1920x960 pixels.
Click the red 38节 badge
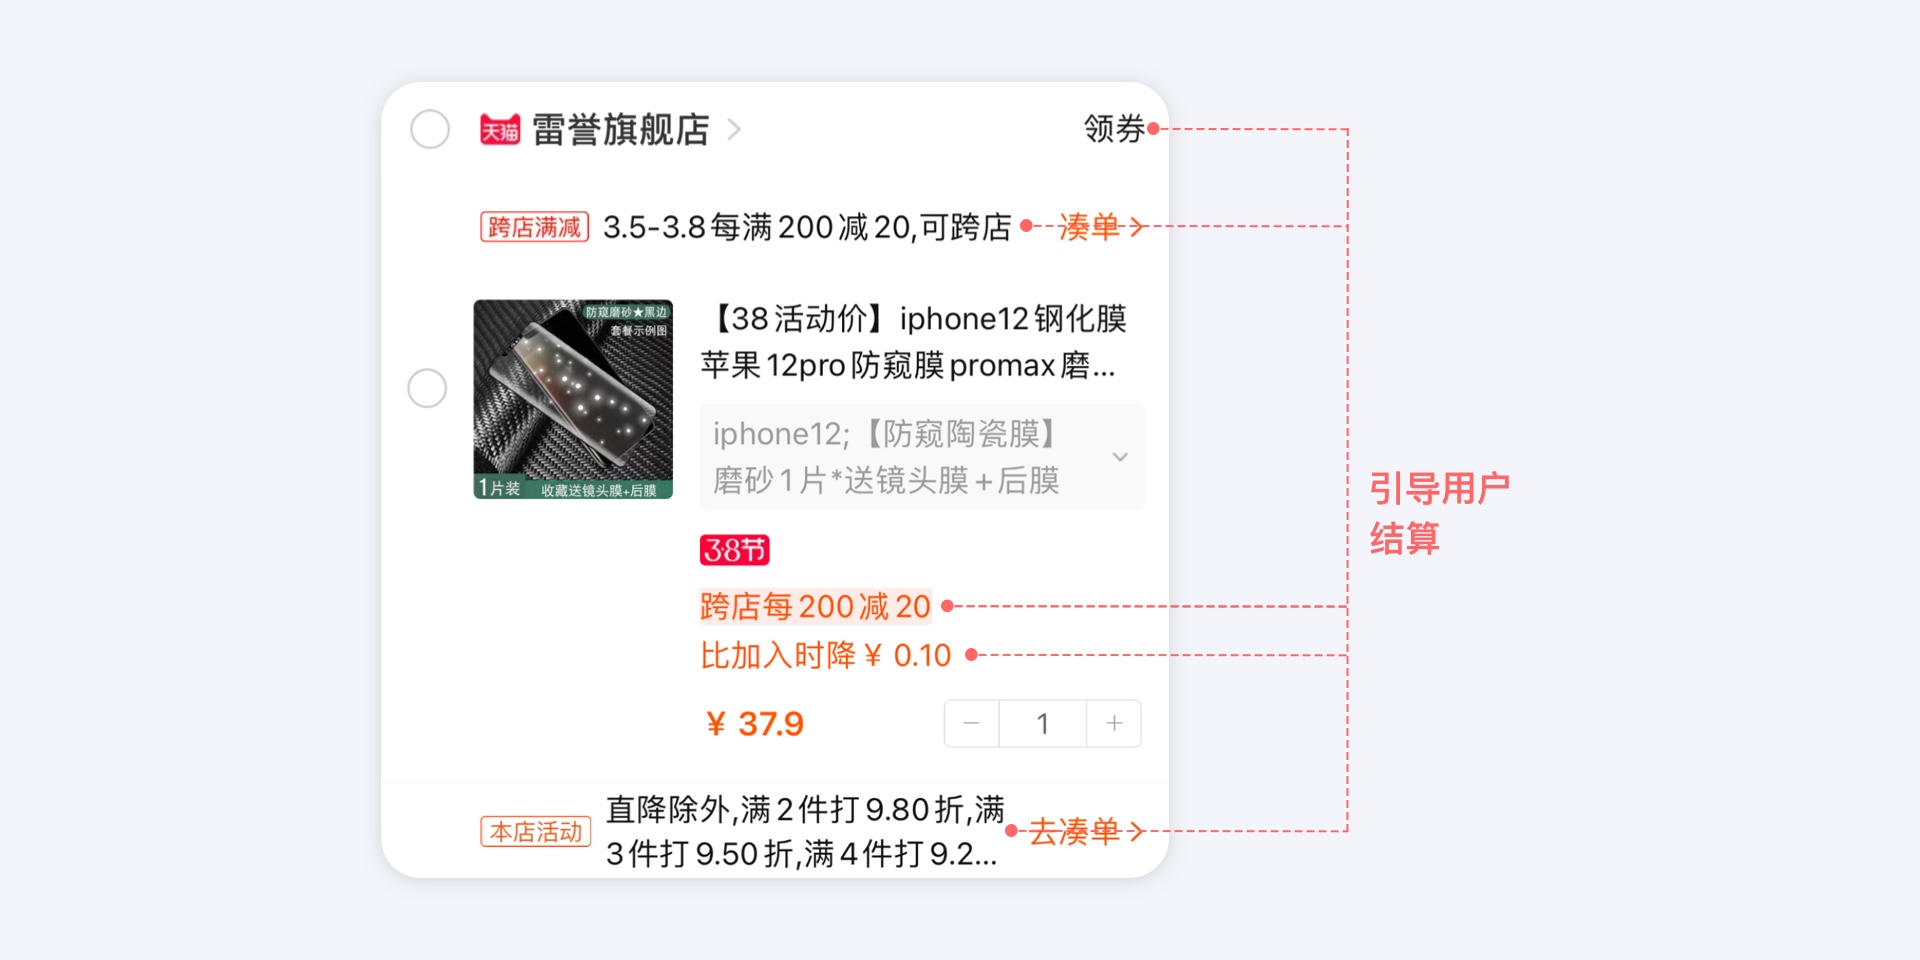(x=734, y=550)
